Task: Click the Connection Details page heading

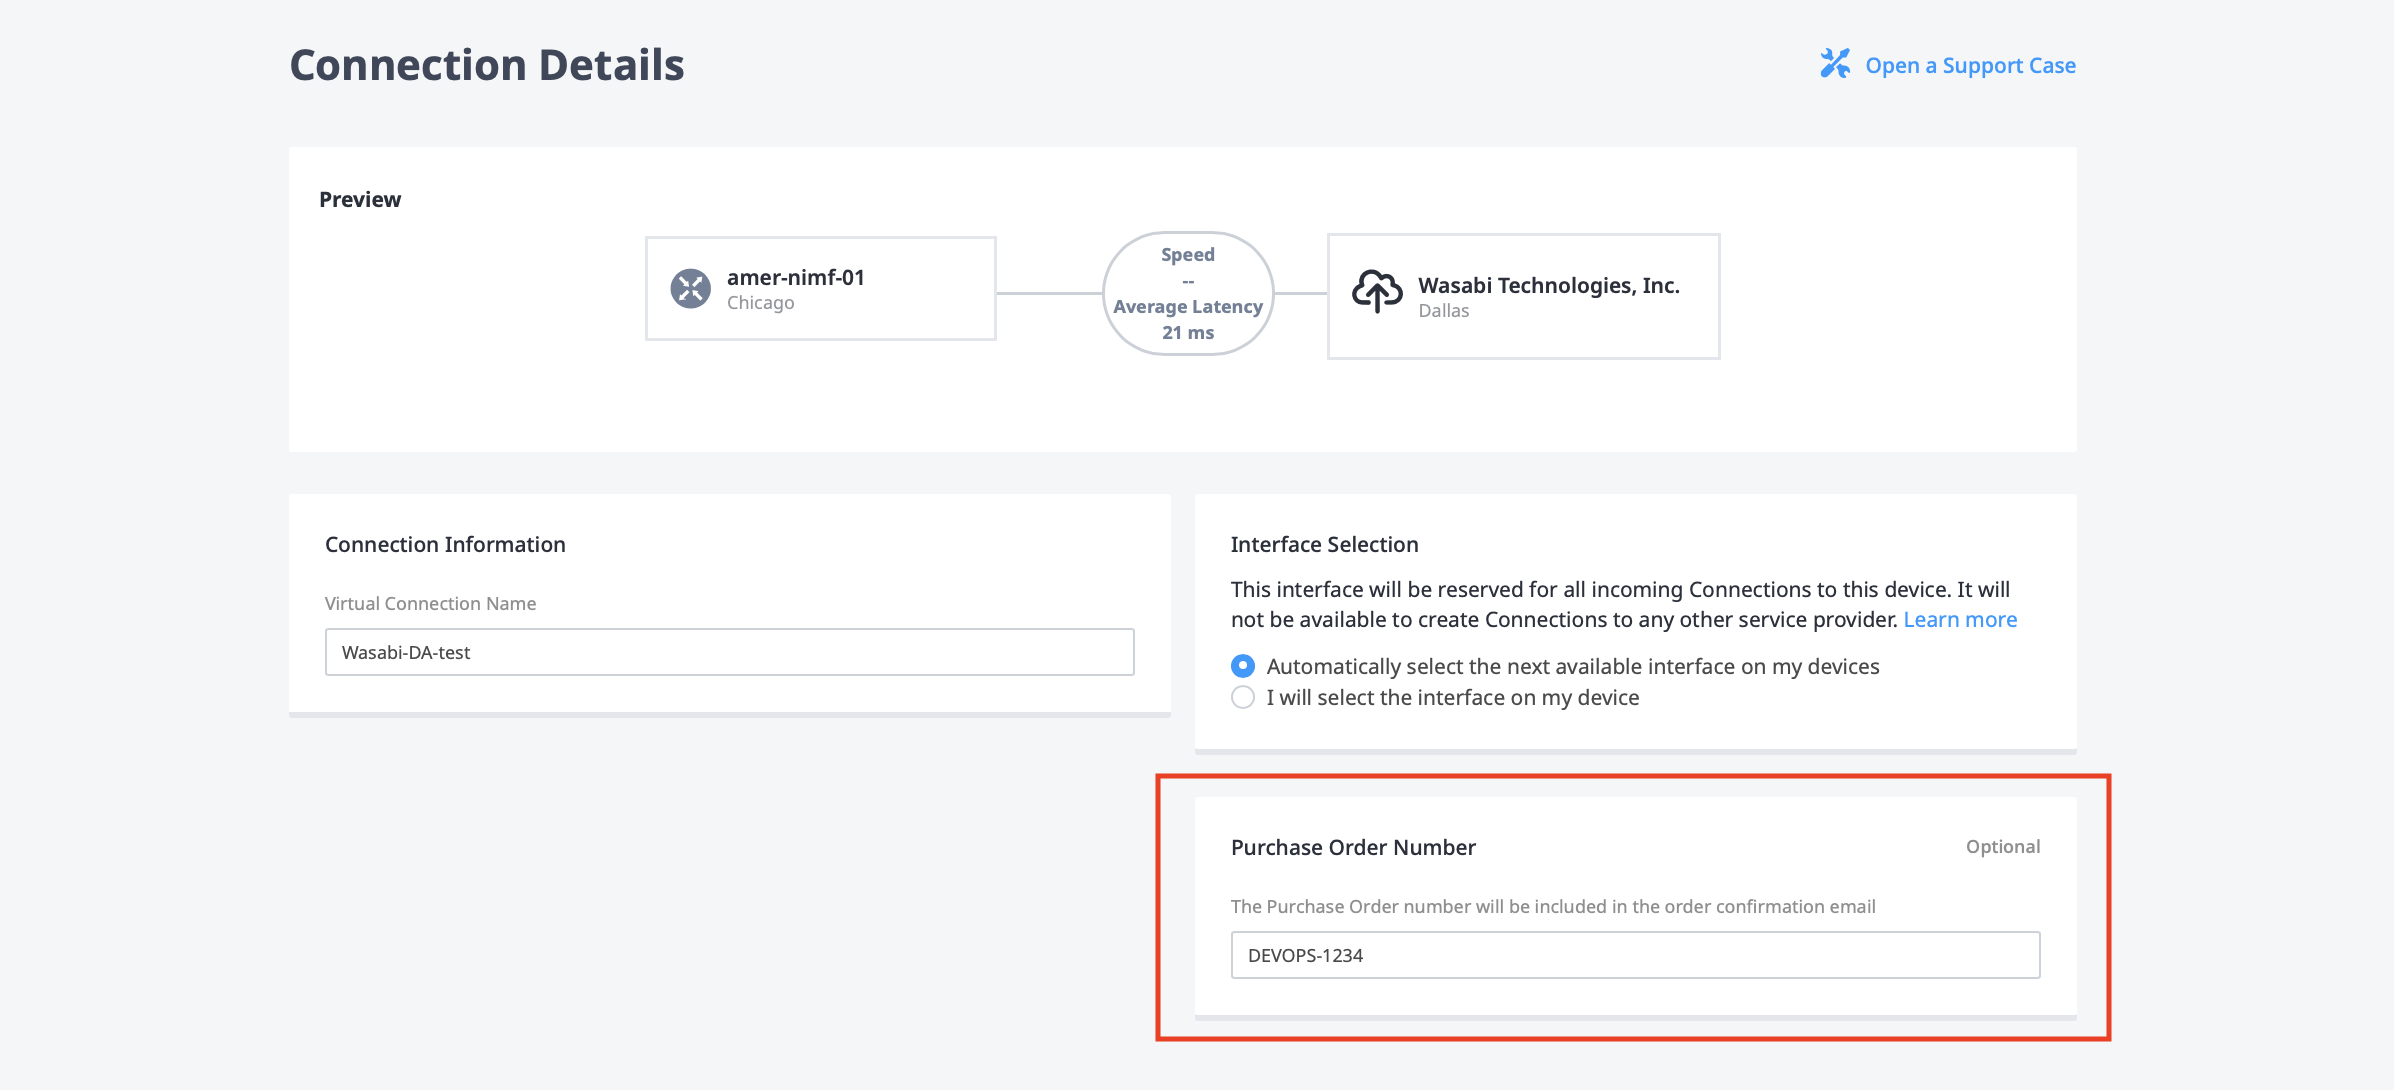Action: tap(487, 65)
